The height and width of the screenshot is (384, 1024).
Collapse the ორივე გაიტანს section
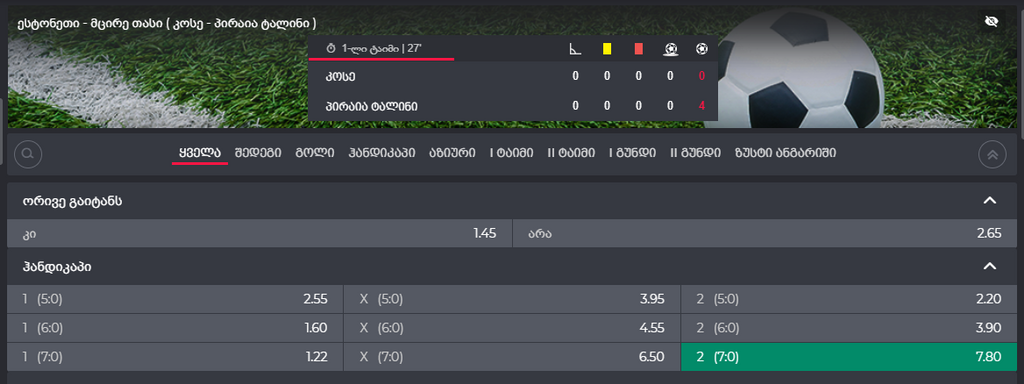(990, 200)
